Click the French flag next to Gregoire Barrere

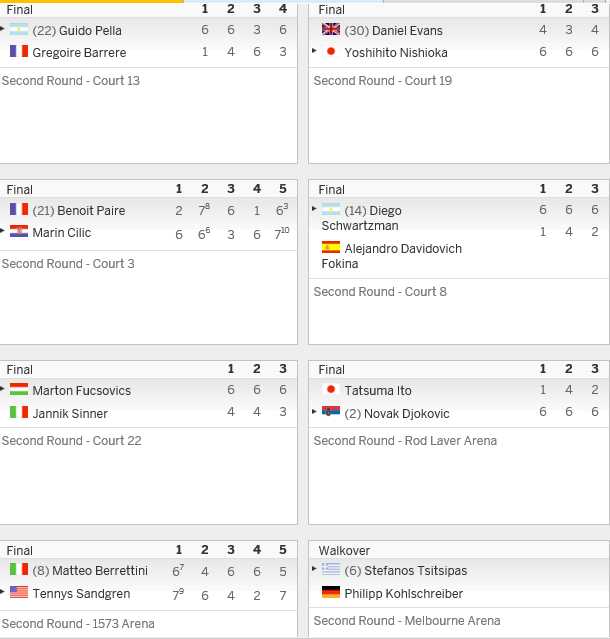19,51
